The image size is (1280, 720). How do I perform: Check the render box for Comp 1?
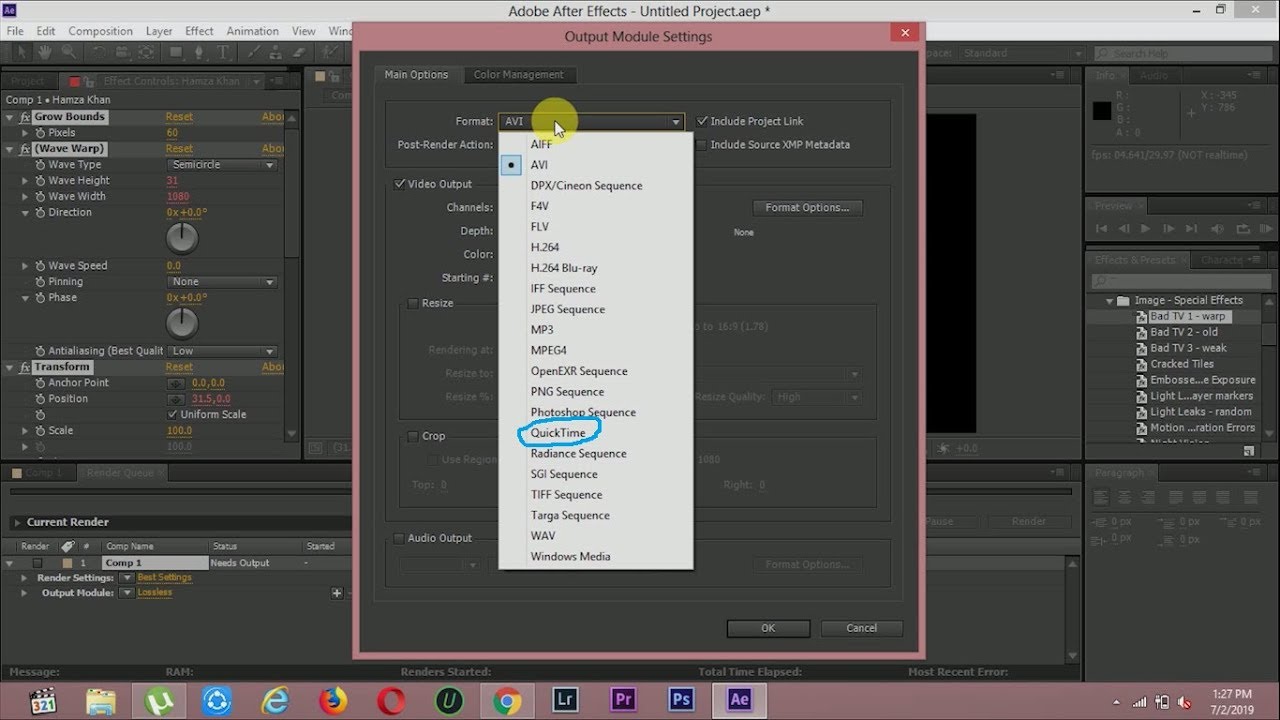click(x=37, y=563)
